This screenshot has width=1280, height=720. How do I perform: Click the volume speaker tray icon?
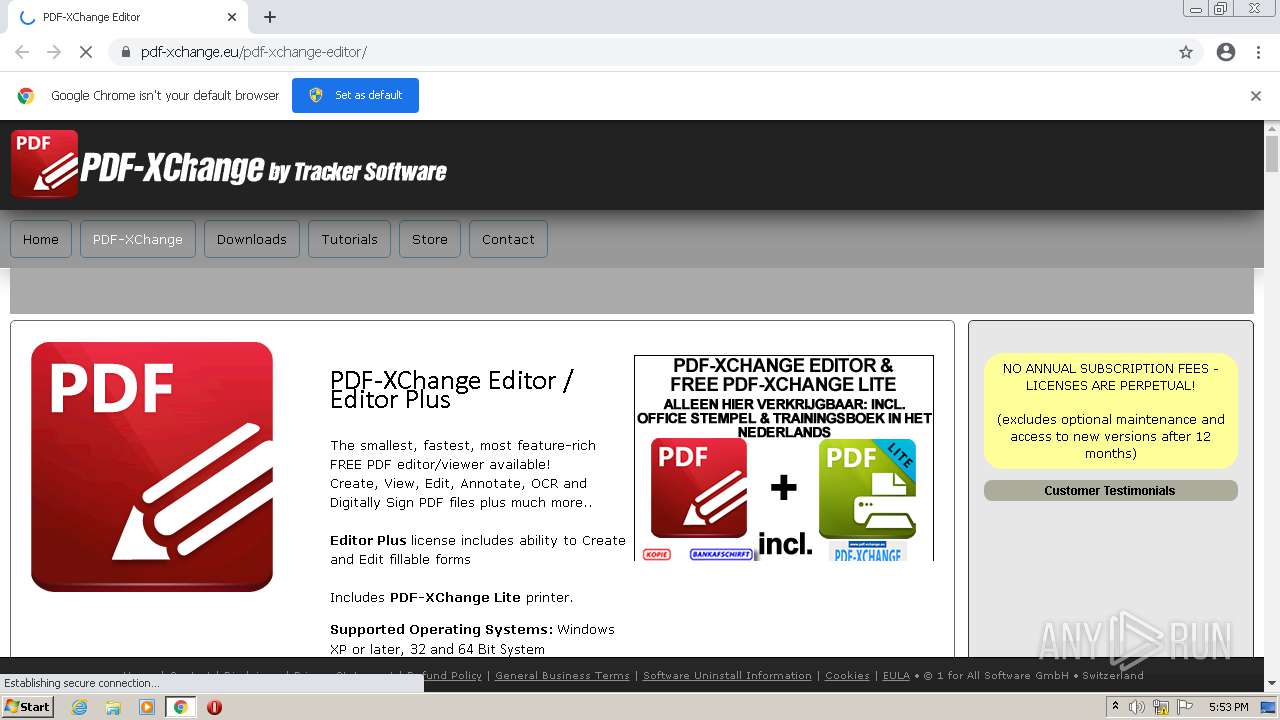click(x=1137, y=707)
